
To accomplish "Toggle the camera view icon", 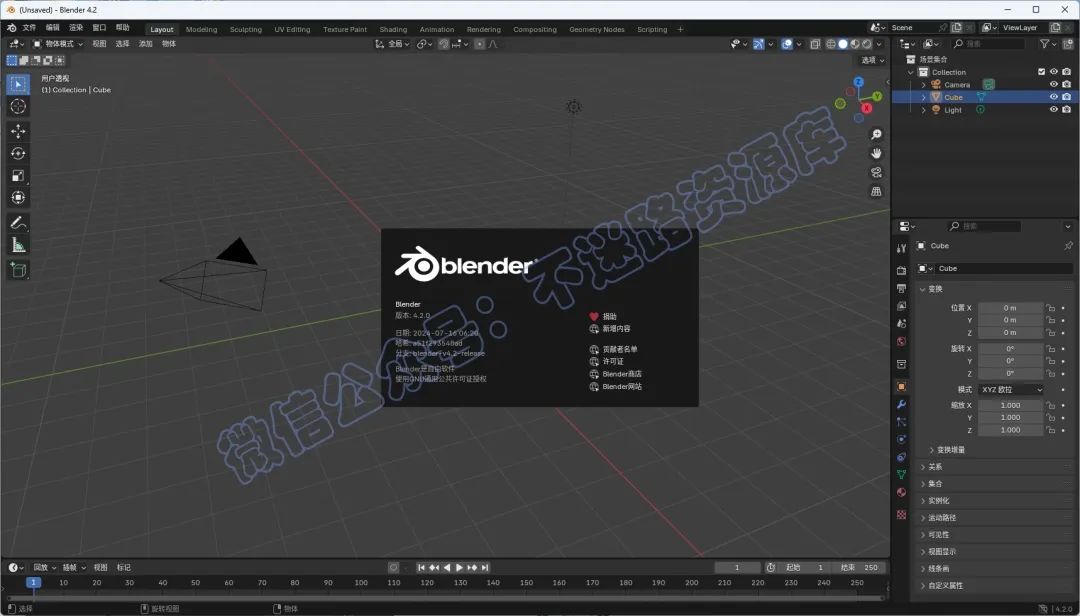I will tap(876, 172).
